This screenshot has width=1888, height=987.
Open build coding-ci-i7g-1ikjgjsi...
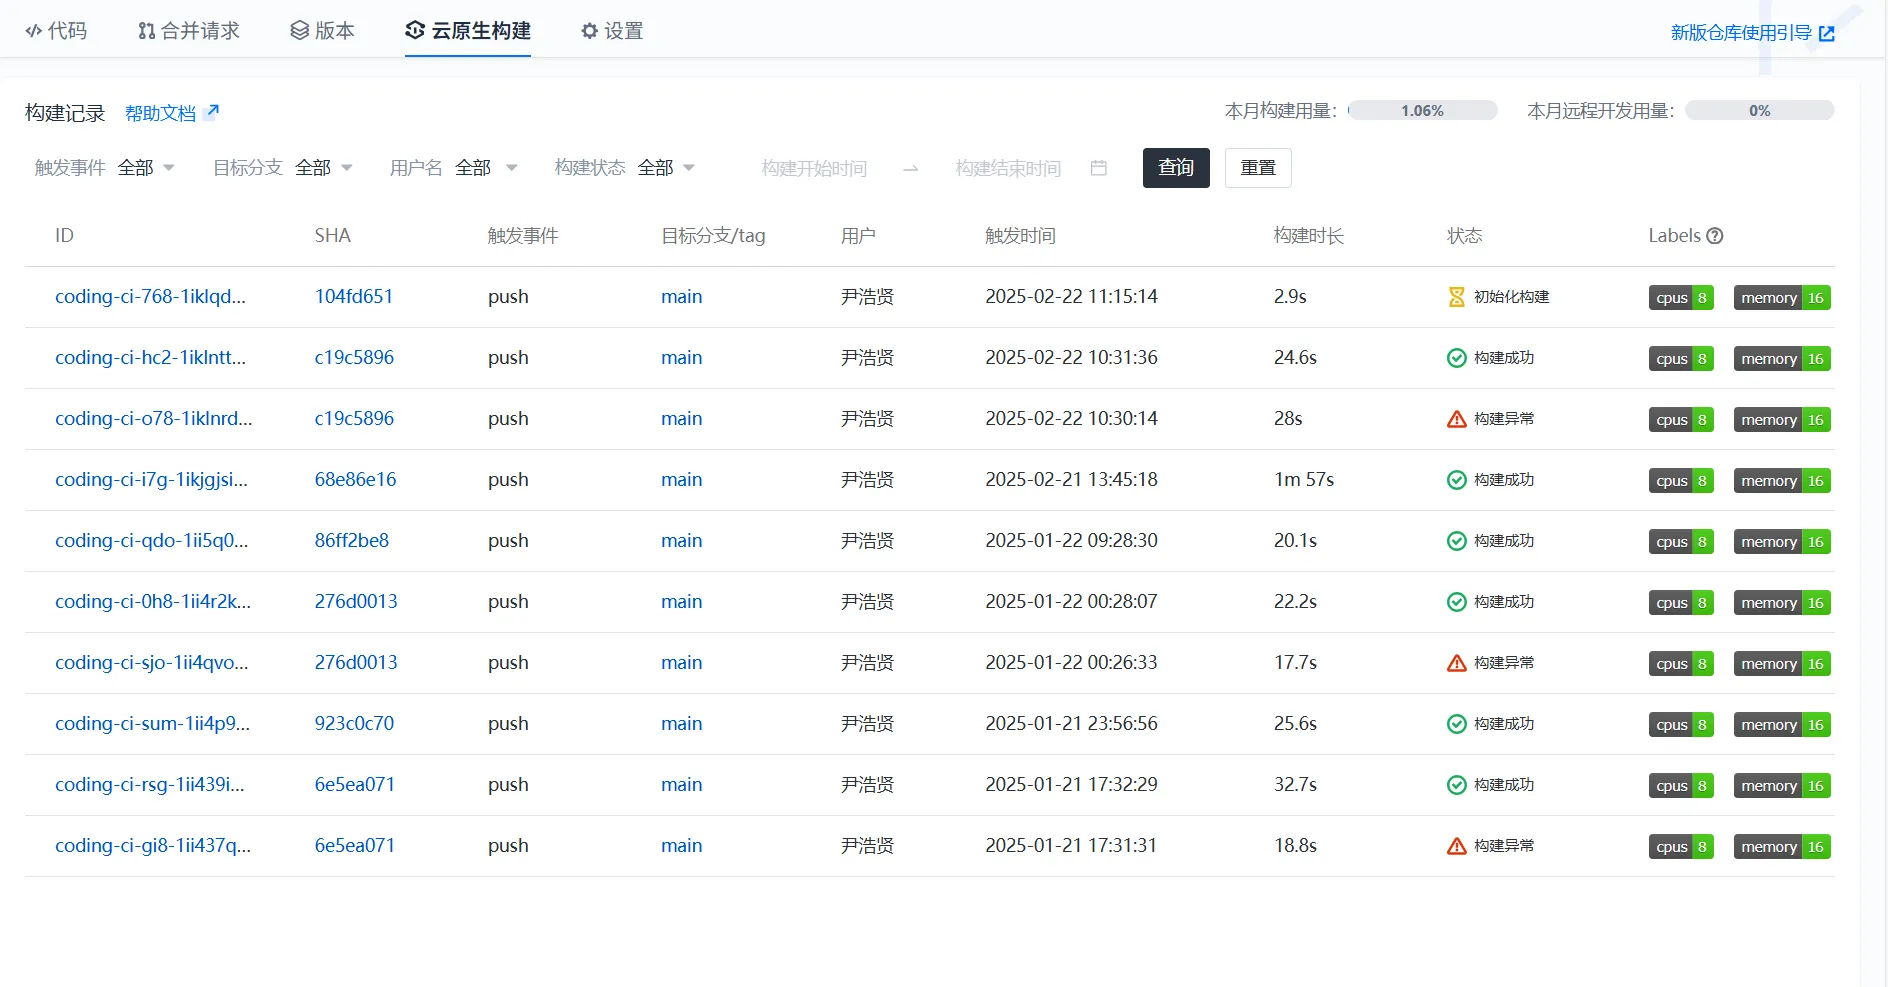[151, 480]
